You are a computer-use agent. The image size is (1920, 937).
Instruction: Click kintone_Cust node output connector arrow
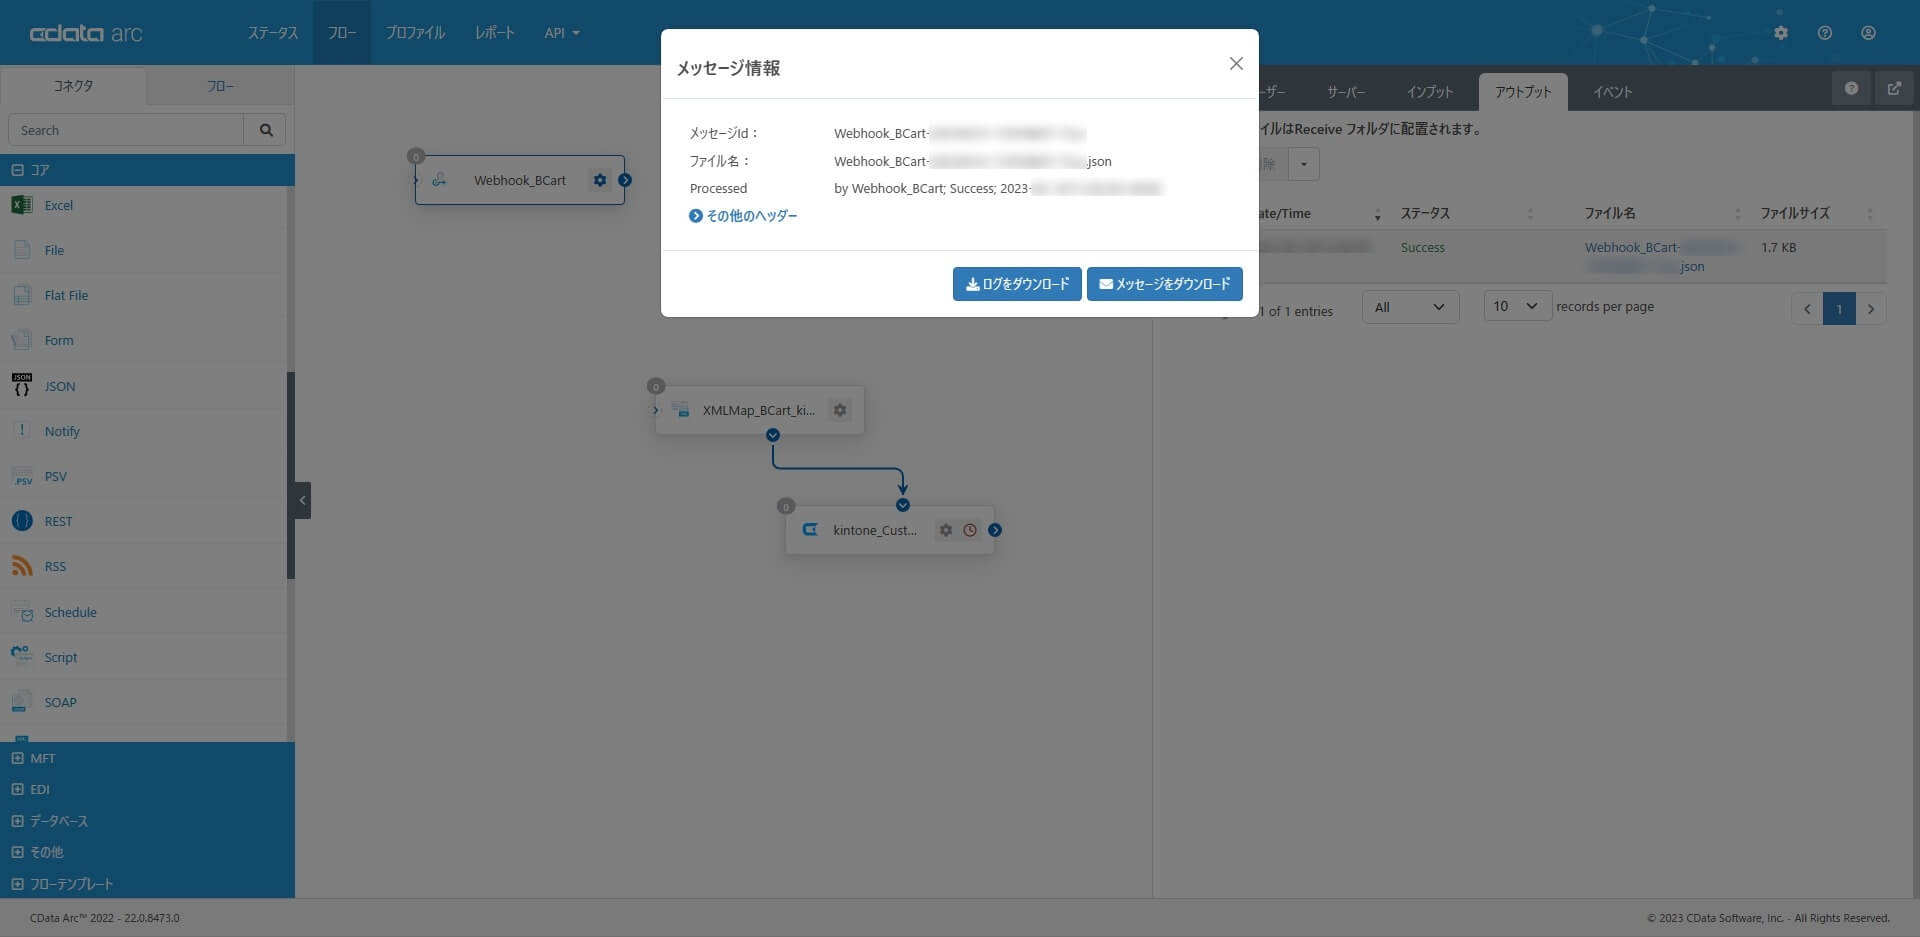pyautogui.click(x=995, y=530)
